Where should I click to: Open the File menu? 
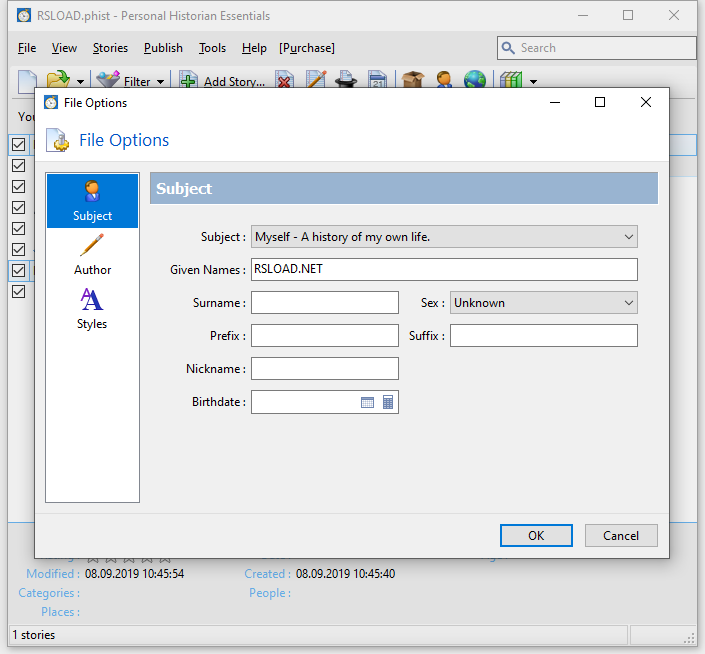pos(27,48)
